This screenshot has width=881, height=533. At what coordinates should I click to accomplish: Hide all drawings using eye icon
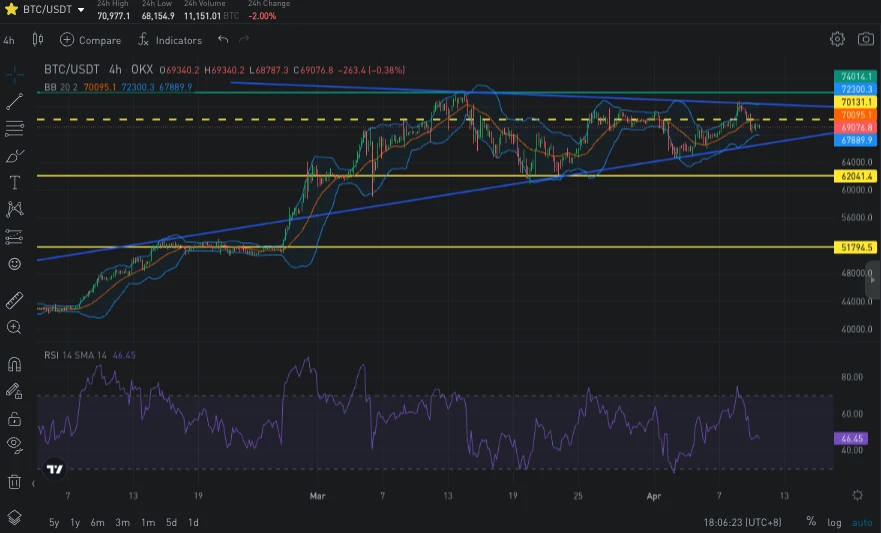[x=14, y=444]
